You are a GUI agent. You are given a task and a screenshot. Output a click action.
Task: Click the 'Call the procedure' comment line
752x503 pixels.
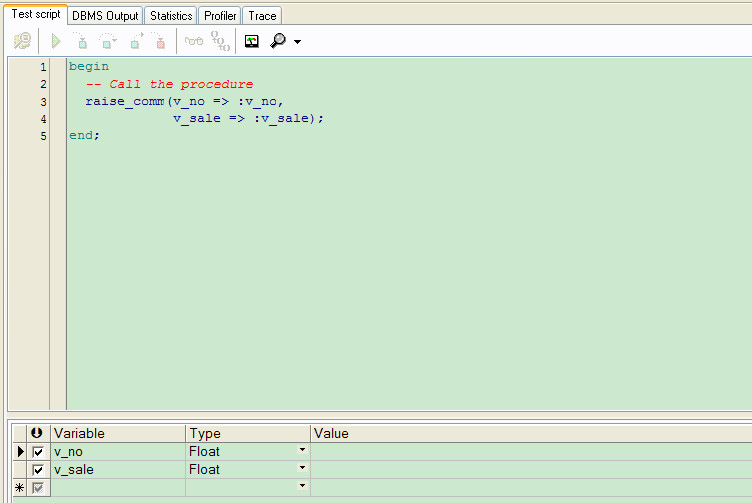[169, 84]
